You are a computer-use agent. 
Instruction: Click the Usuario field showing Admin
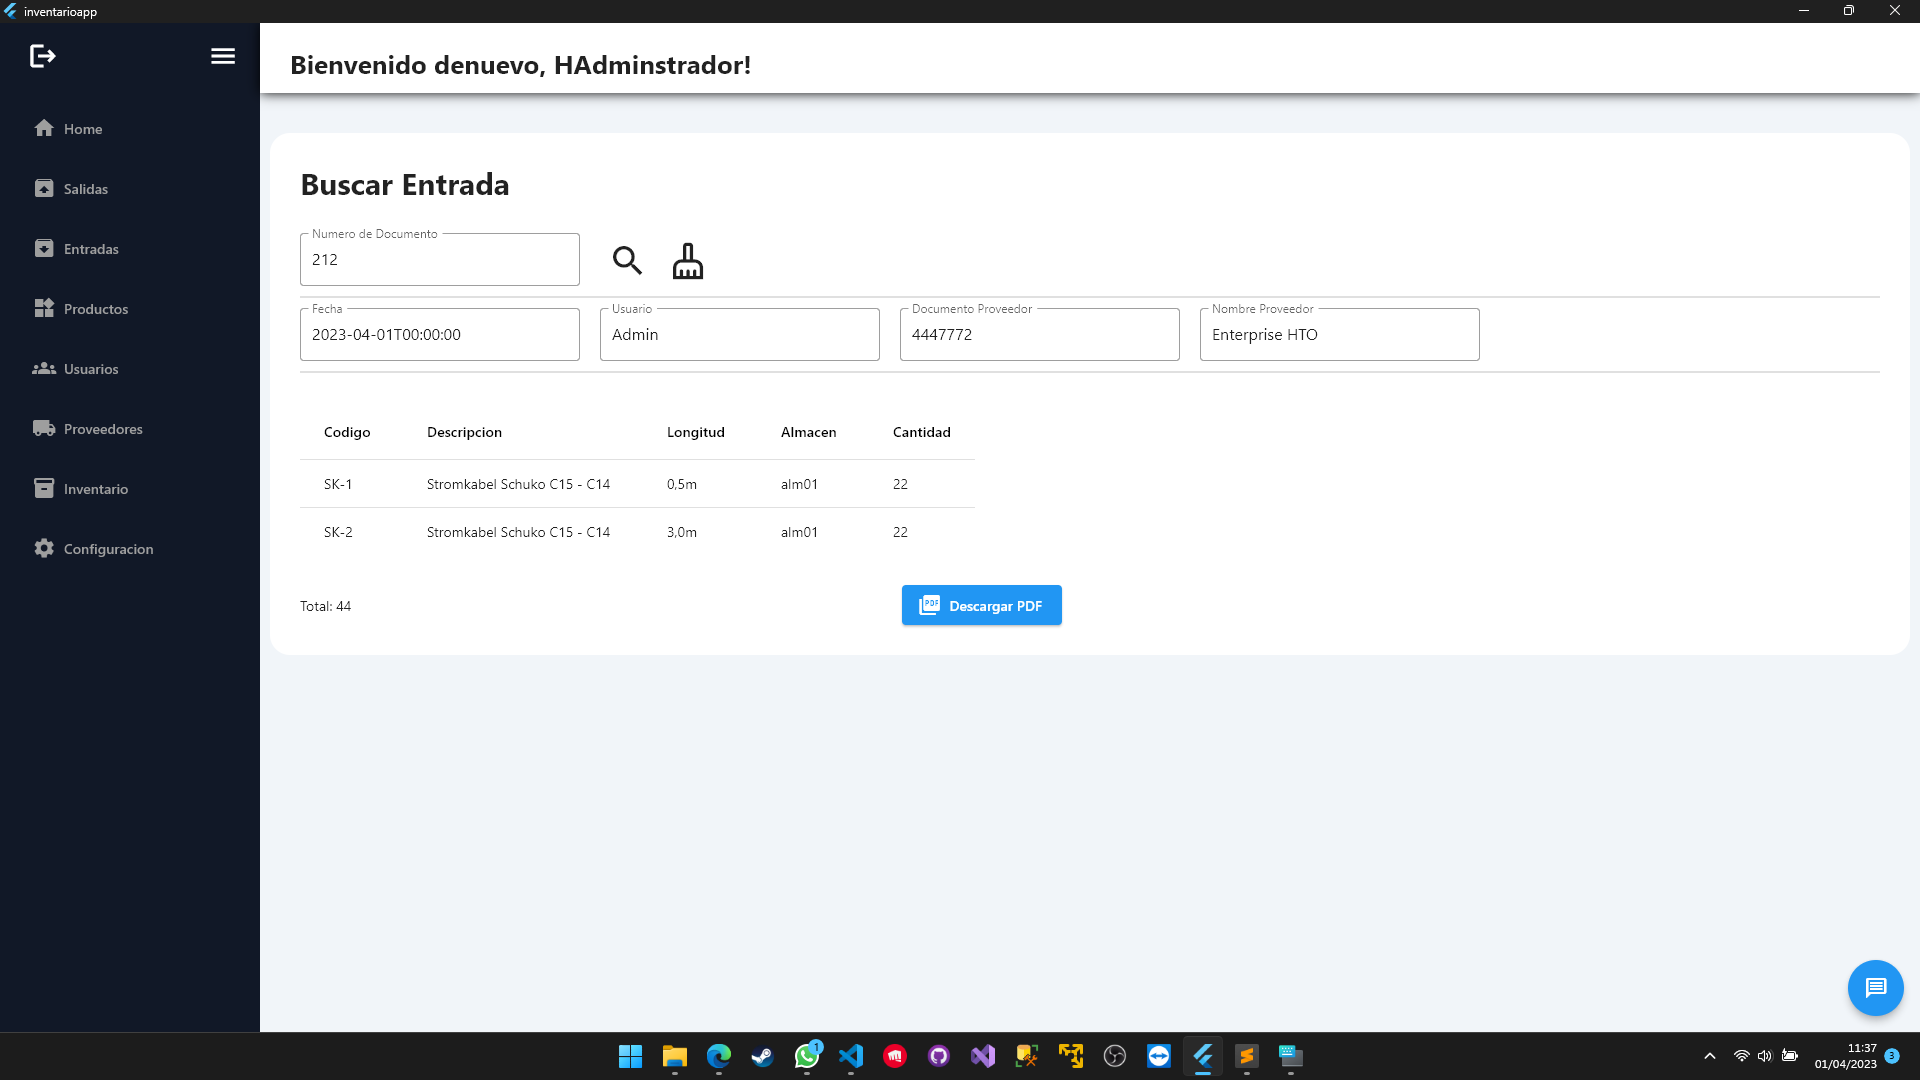[740, 334]
